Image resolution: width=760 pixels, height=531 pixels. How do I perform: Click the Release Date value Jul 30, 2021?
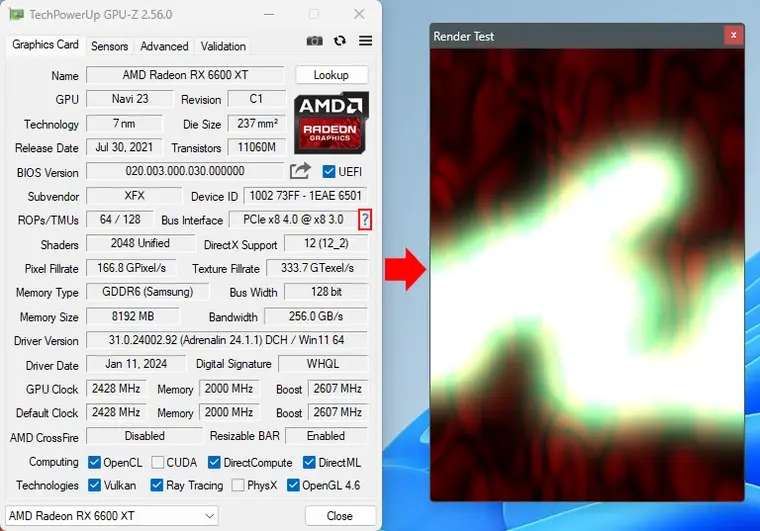click(124, 147)
